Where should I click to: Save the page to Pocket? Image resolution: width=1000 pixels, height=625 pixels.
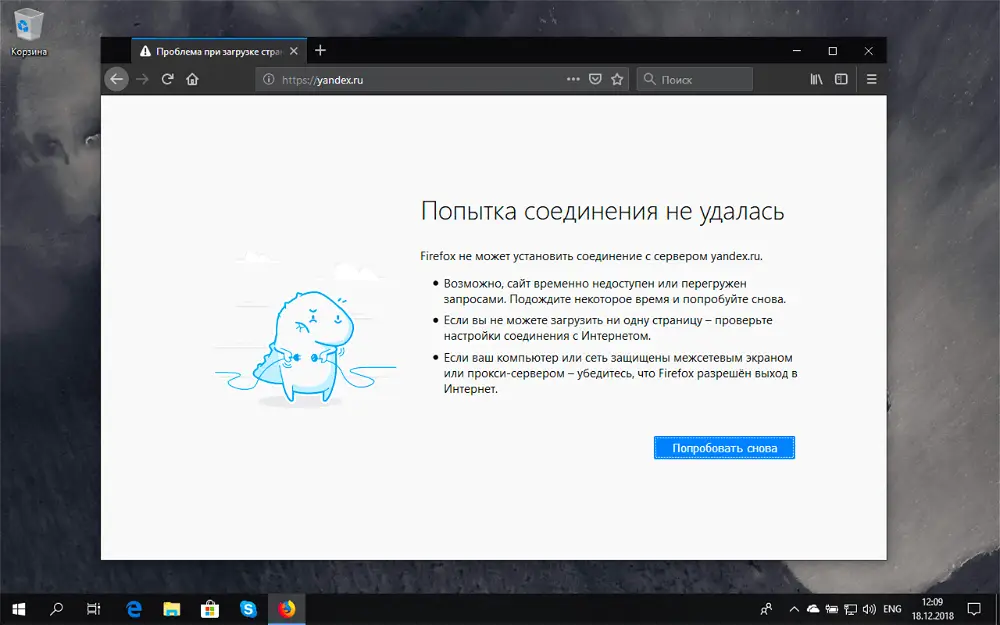tap(595, 79)
